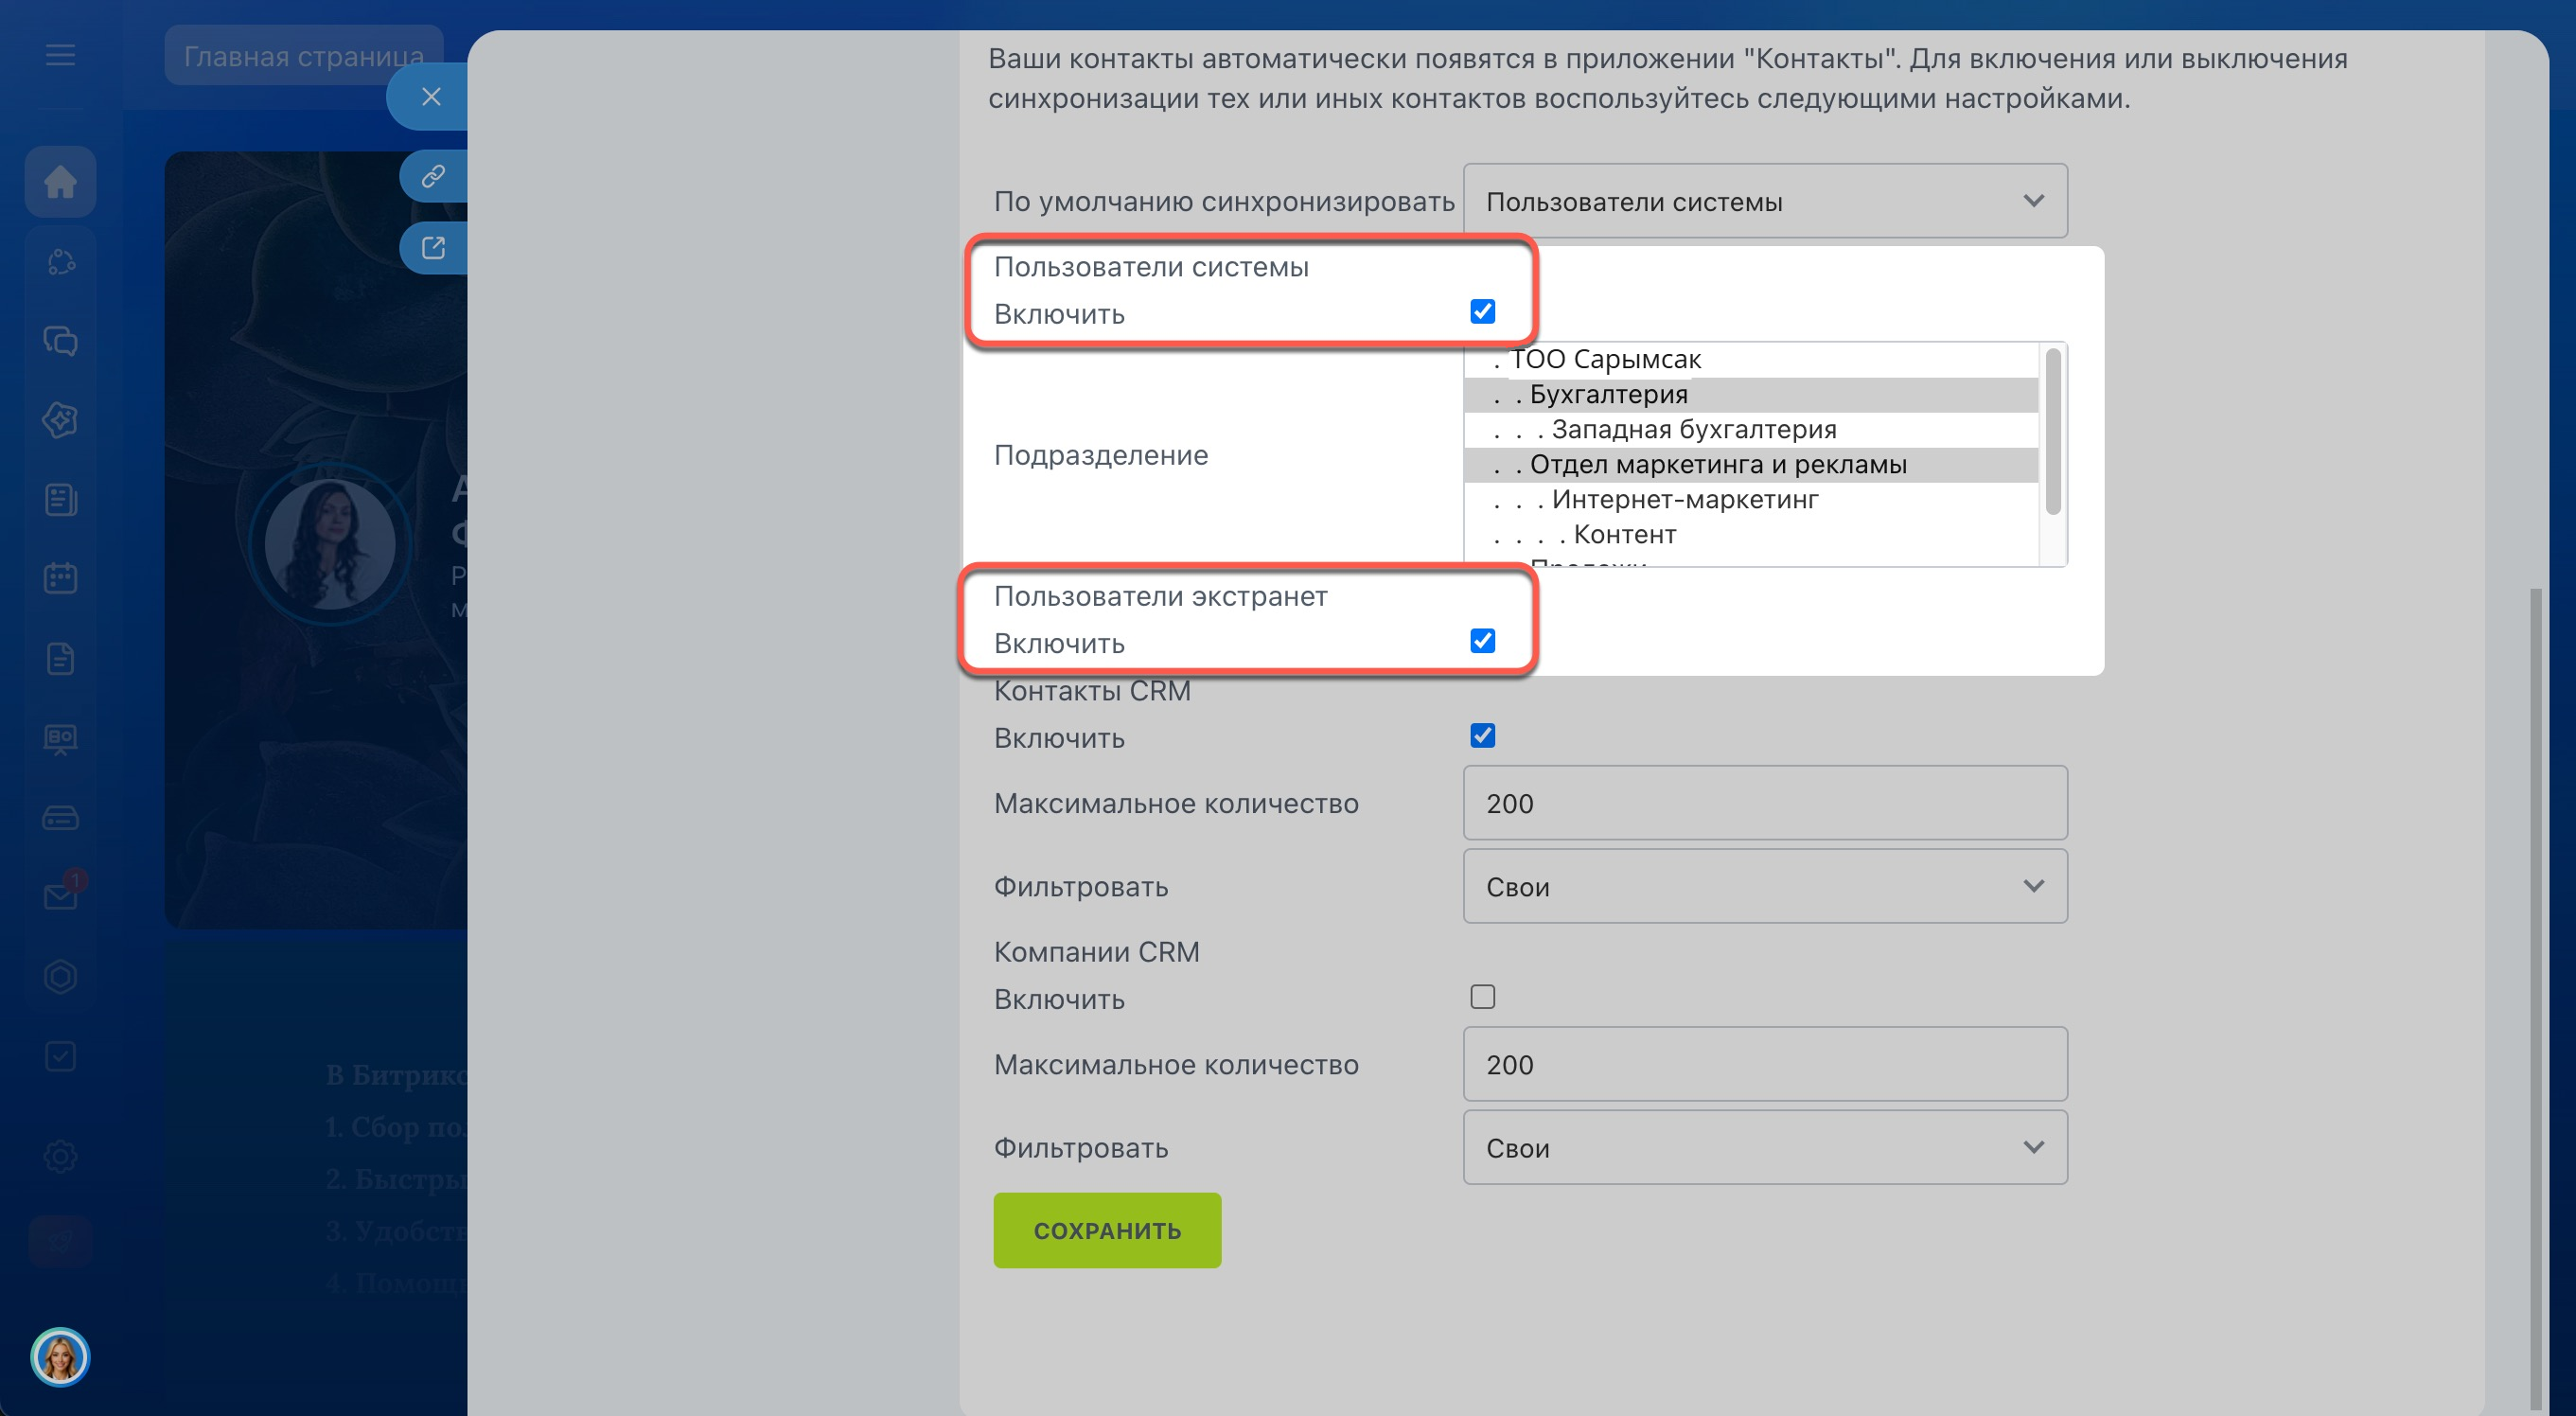
Task: Open the hexagon icon in sidebar
Action: pos(60,977)
